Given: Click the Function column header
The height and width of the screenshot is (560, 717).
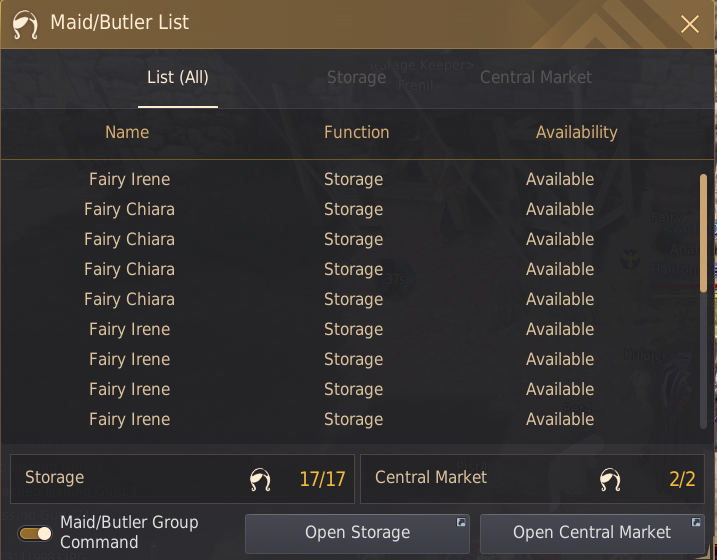Looking at the screenshot, I should pos(357,132).
